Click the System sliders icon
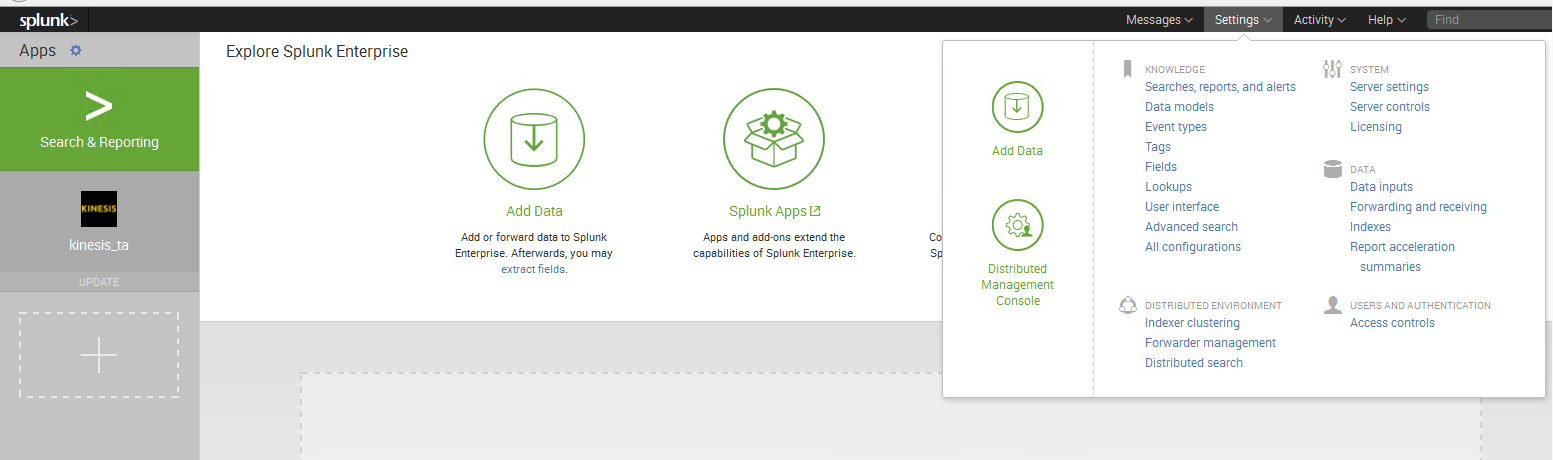 1332,69
